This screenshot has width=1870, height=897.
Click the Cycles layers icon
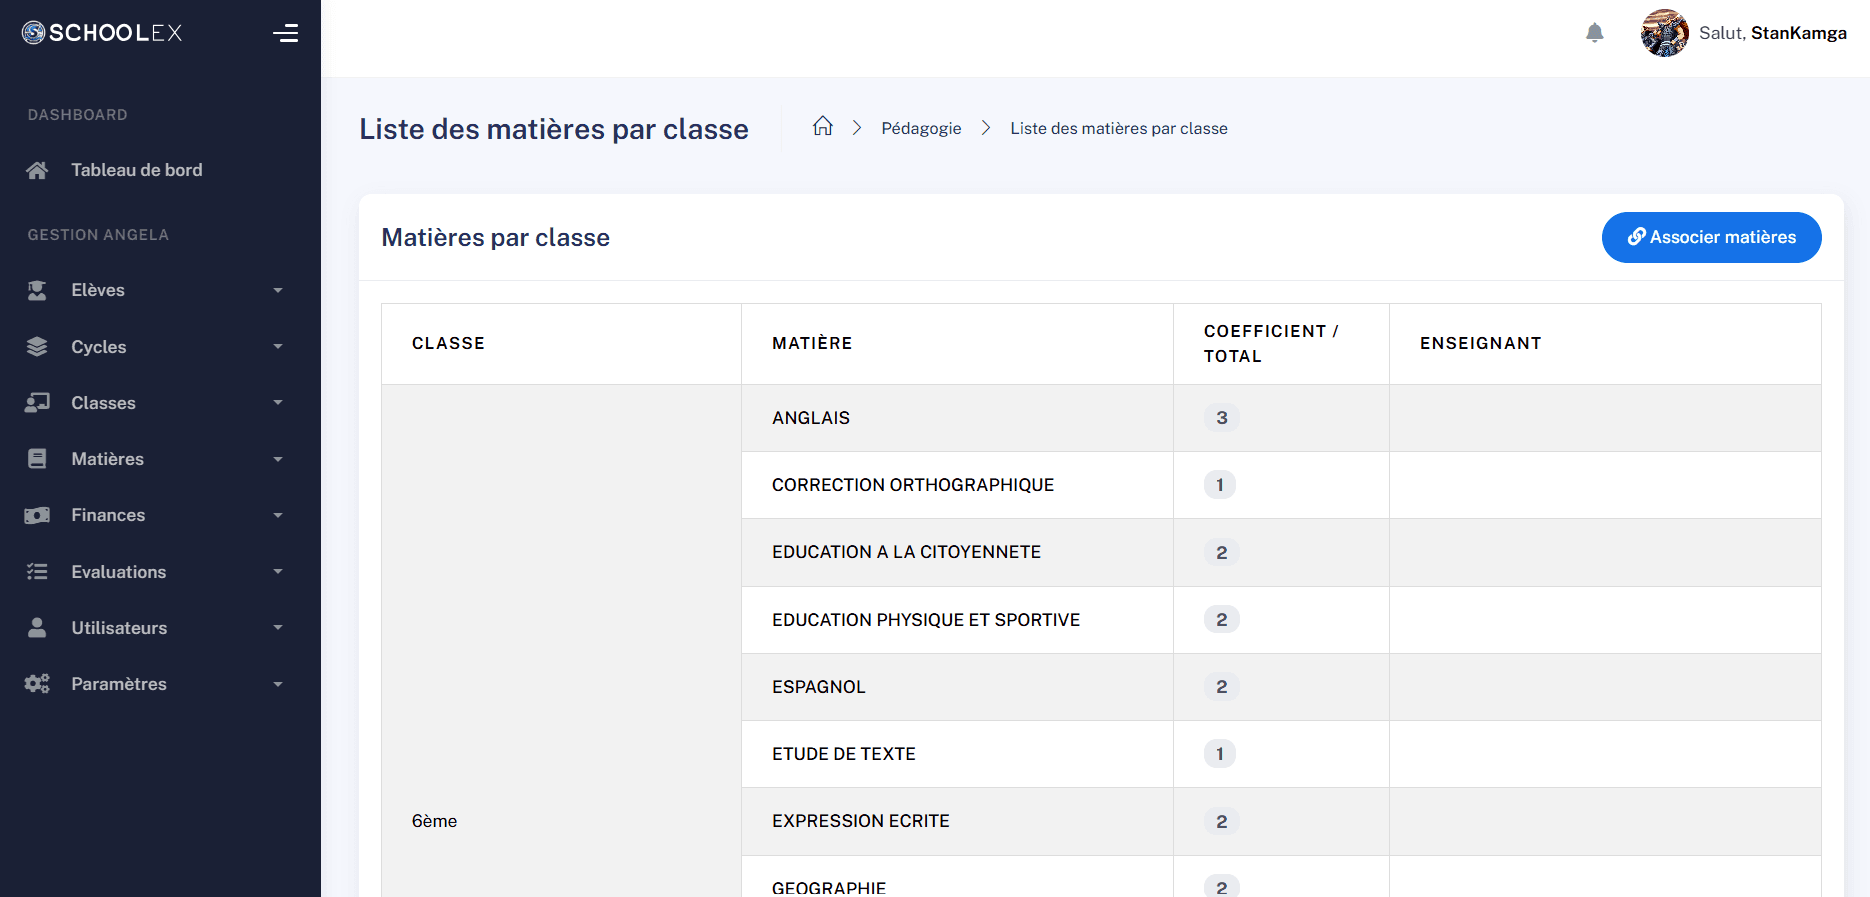click(x=37, y=346)
